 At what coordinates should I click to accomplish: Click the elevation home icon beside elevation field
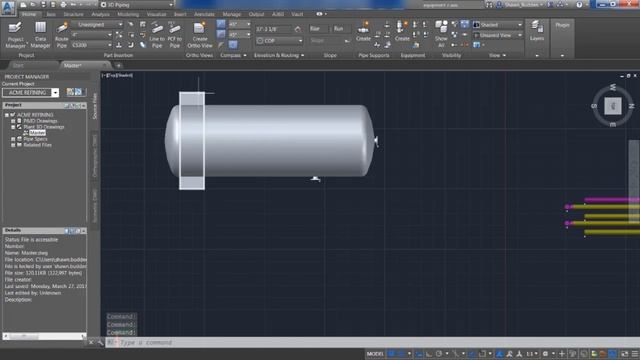pyautogui.click(x=298, y=29)
